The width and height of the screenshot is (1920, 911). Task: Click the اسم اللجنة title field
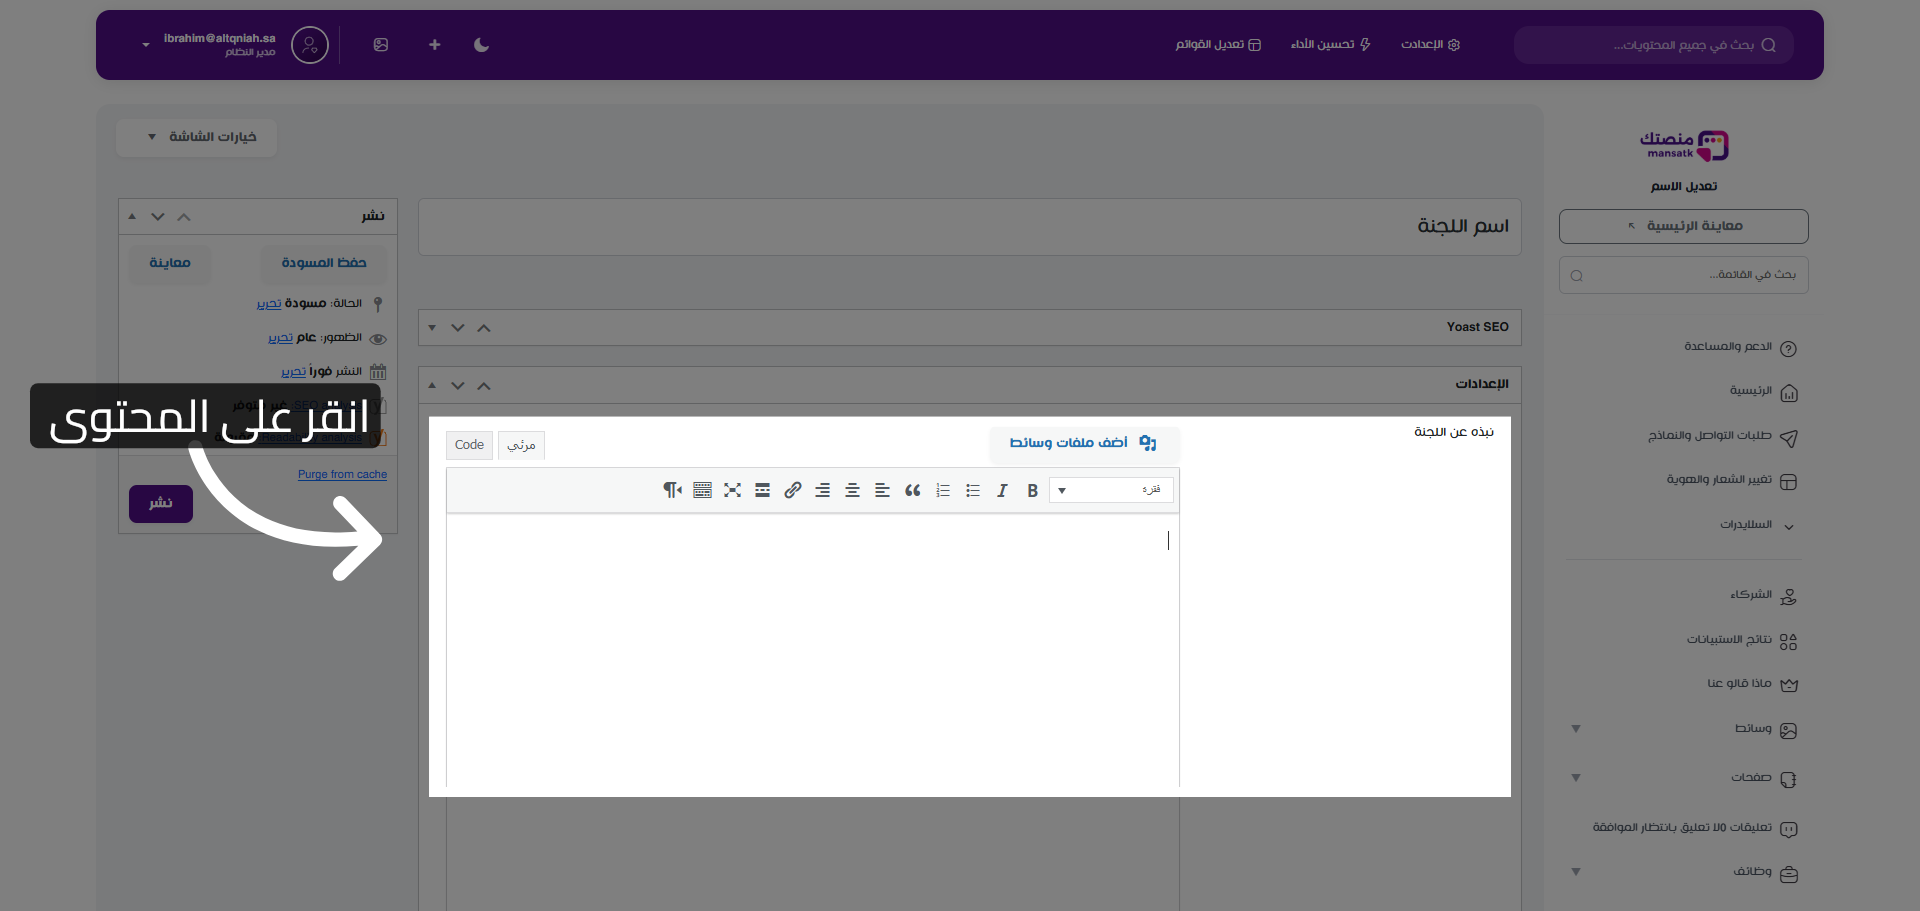[968, 227]
